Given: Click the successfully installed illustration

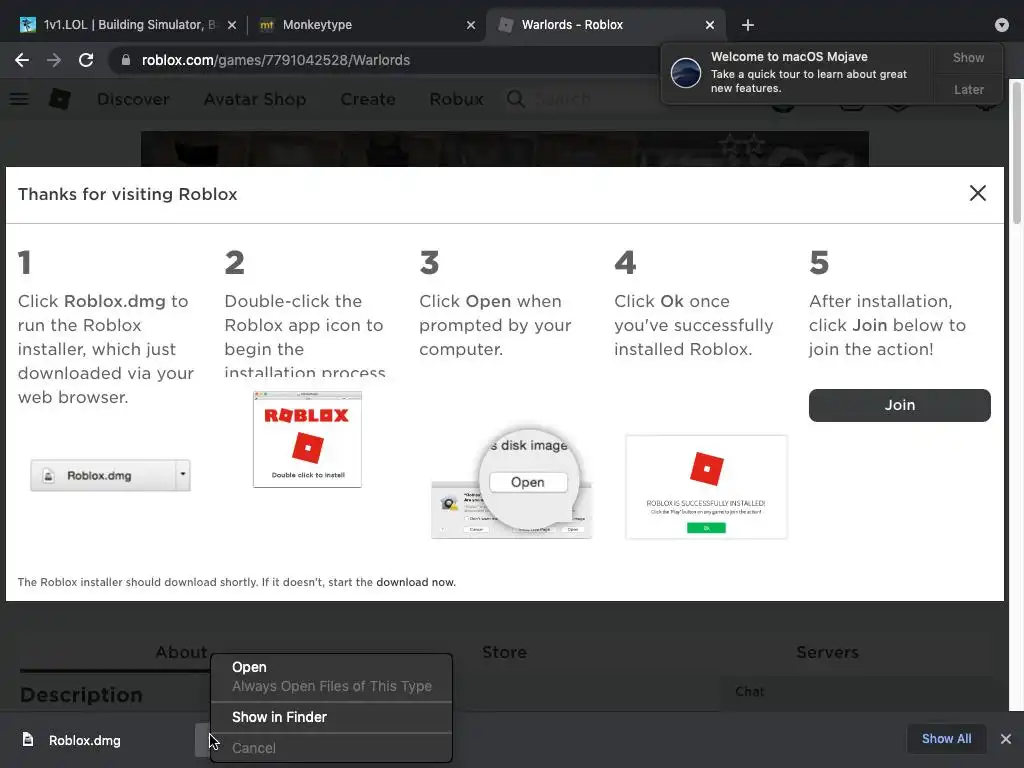Looking at the screenshot, I should (x=706, y=487).
